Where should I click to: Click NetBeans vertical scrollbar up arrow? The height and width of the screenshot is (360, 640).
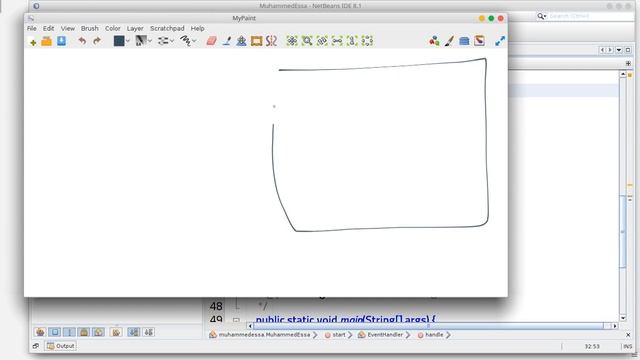pyautogui.click(x=623, y=74)
